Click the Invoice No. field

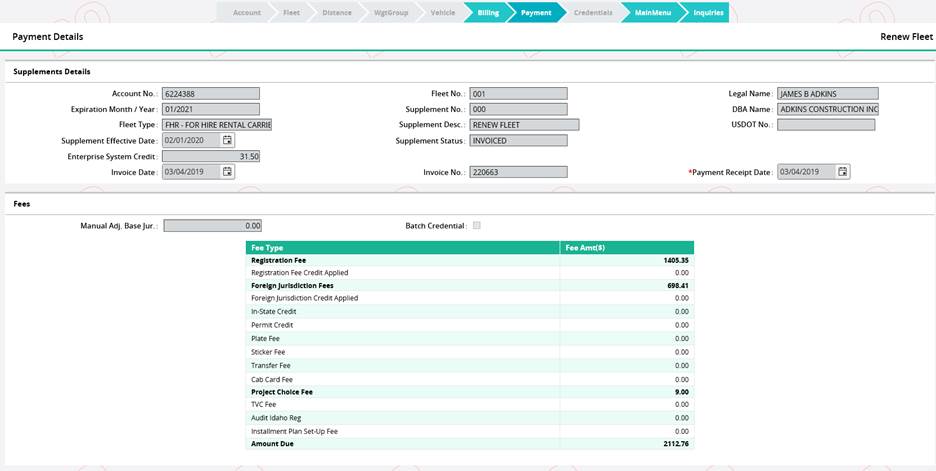pyautogui.click(x=518, y=172)
